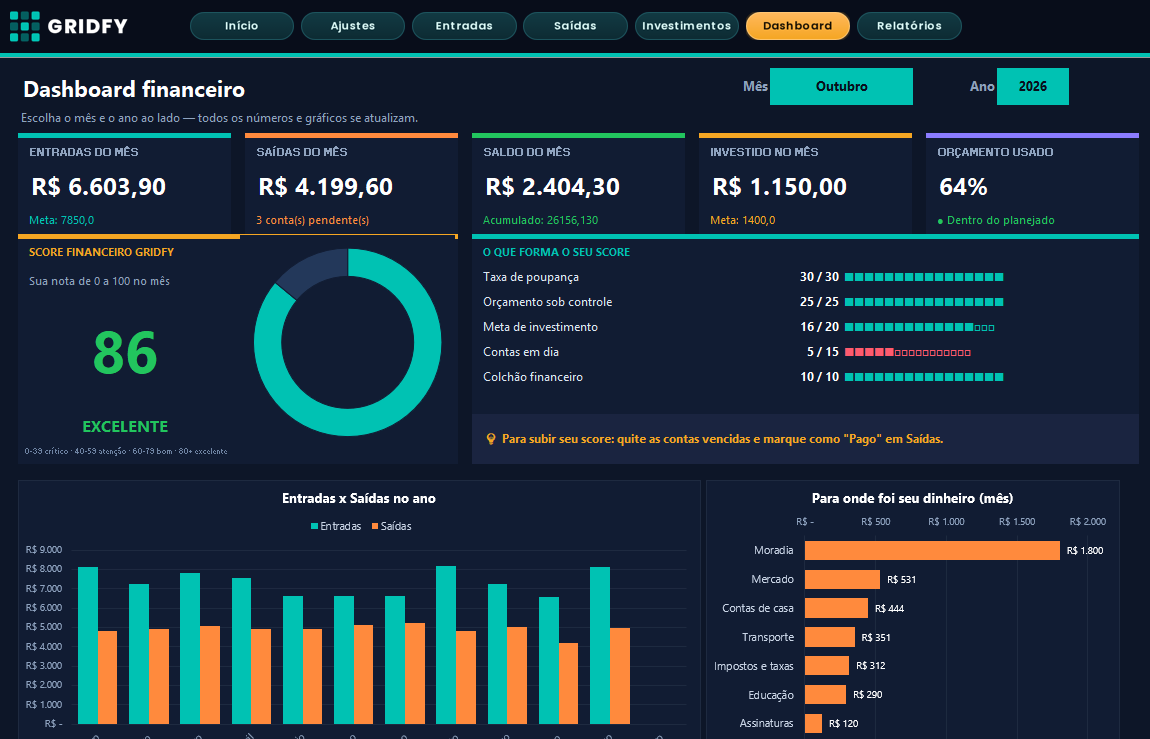Click the Saídas legend color marker
Image resolution: width=1150 pixels, height=739 pixels.
[x=376, y=526]
